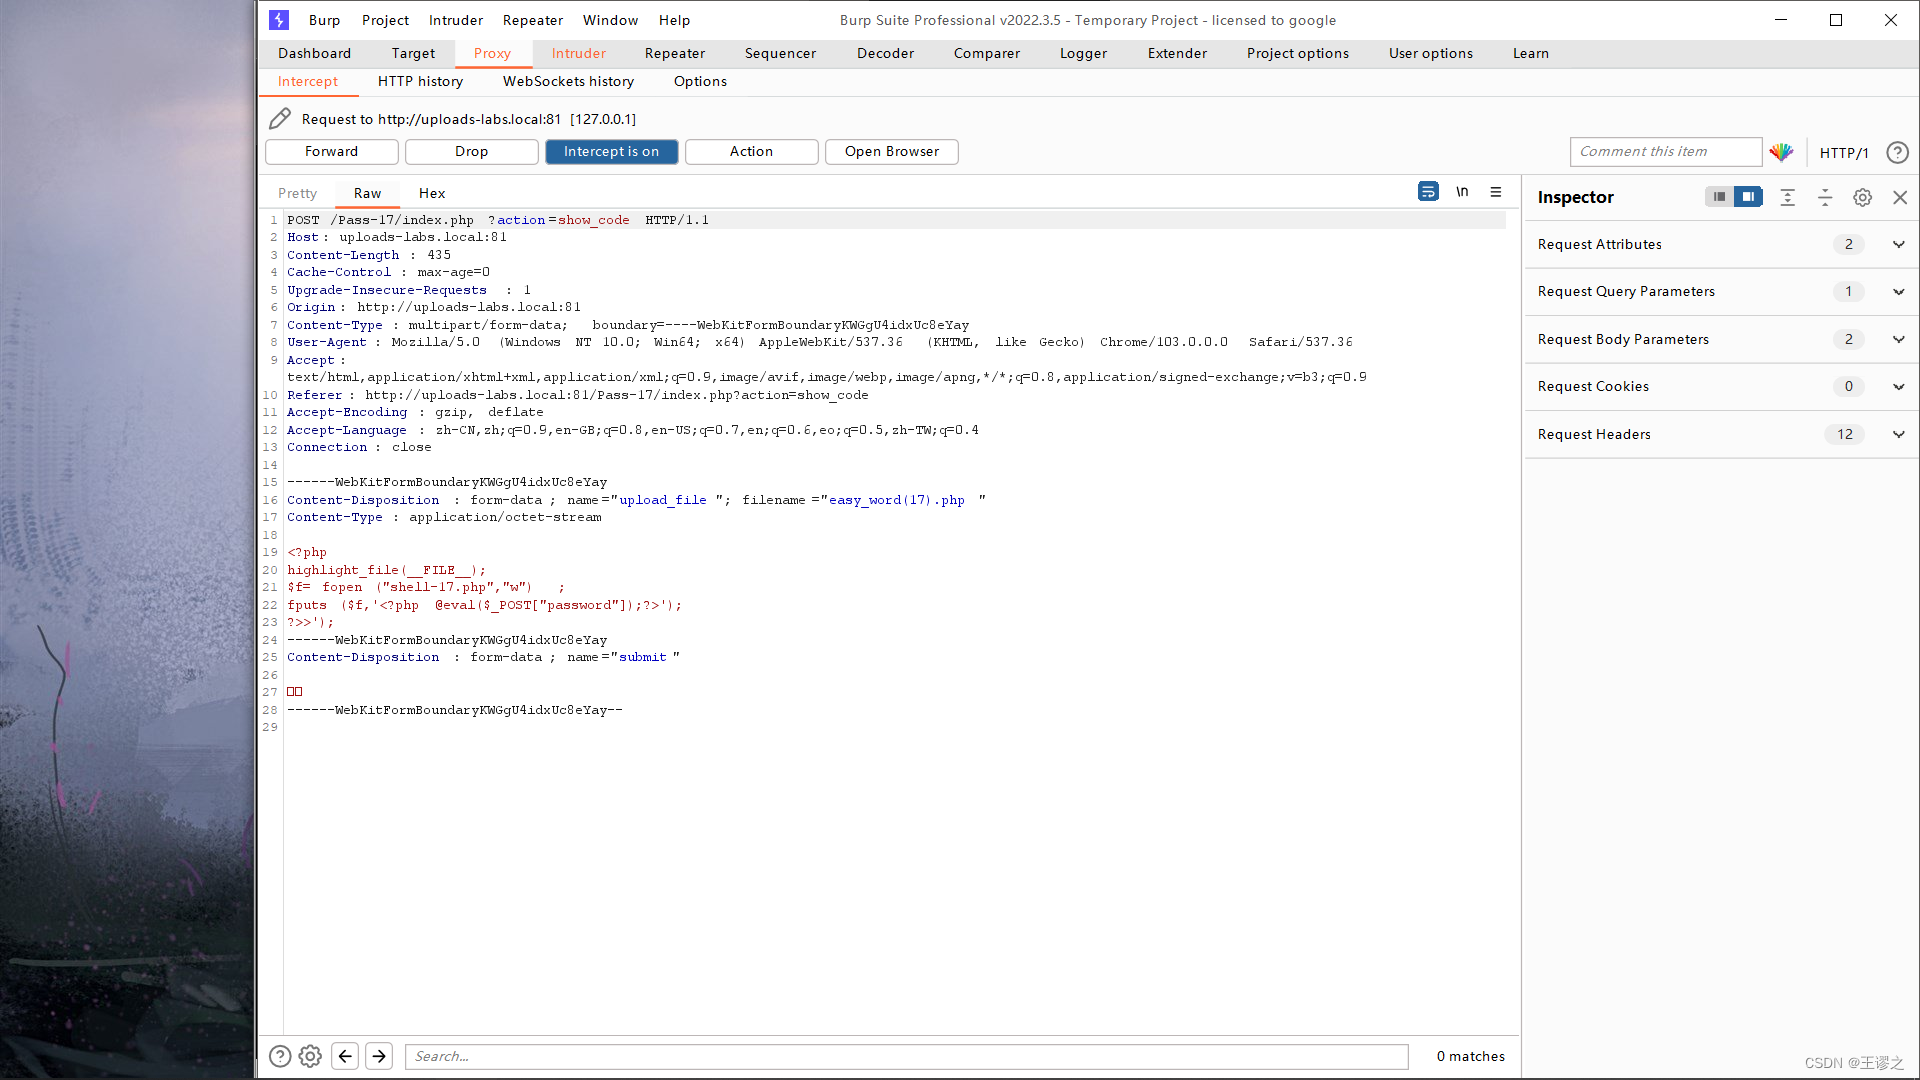Click the '0 matches' counter text
The width and height of the screenshot is (1920, 1080).
click(1470, 1056)
